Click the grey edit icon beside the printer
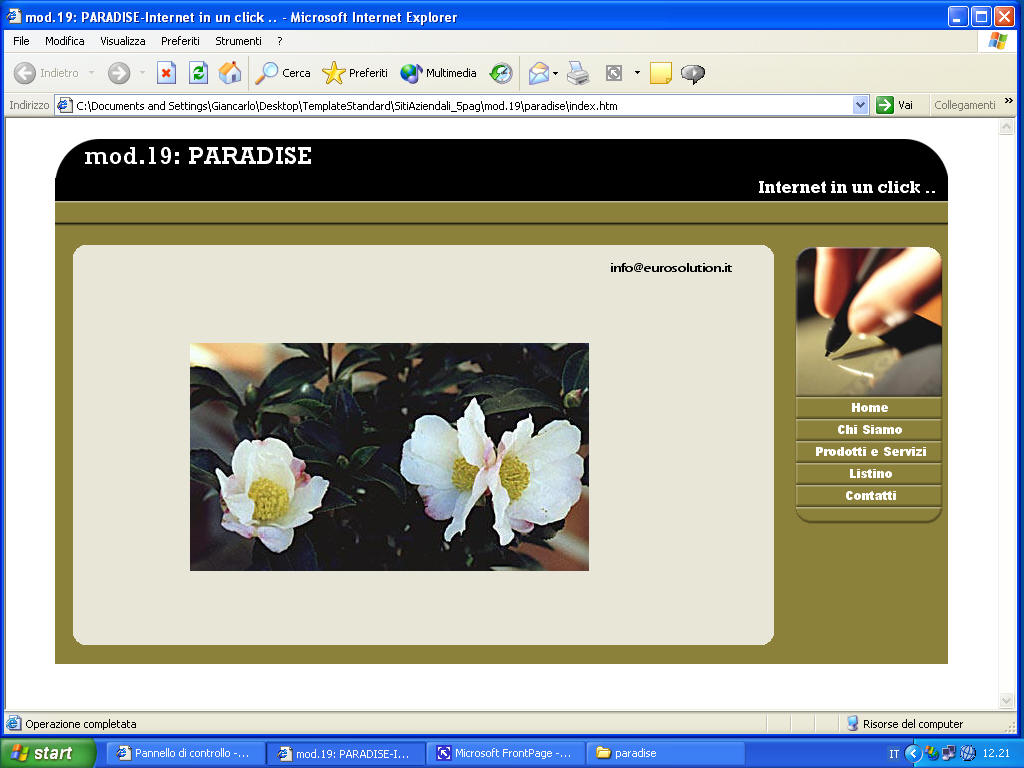Screen dimensions: 1024x768 pyautogui.click(x=614, y=73)
